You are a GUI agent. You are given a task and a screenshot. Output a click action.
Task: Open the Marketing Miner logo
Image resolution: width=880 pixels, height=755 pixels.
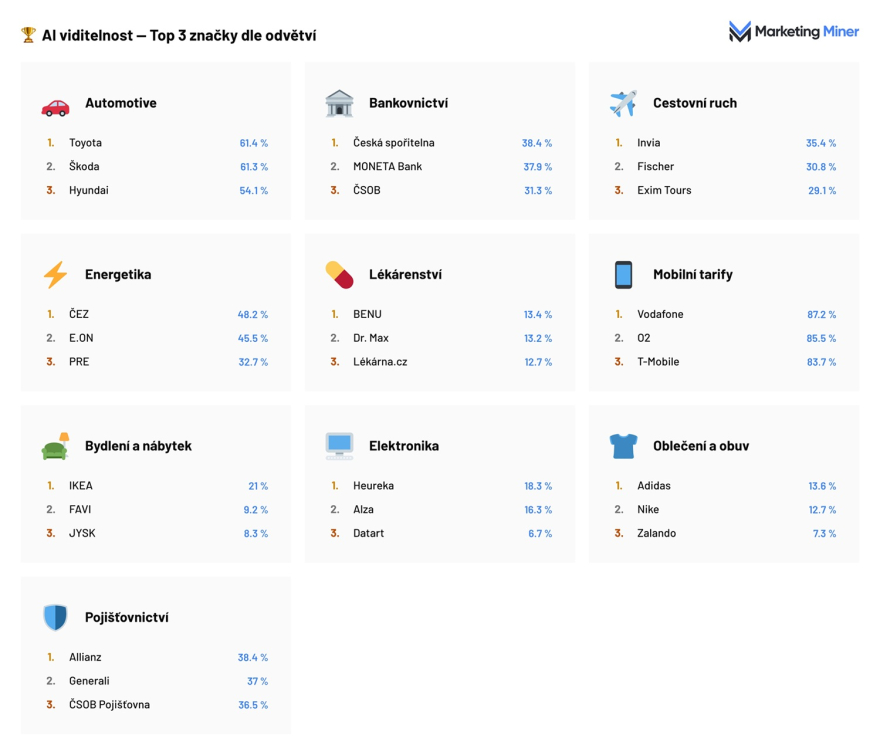click(794, 32)
